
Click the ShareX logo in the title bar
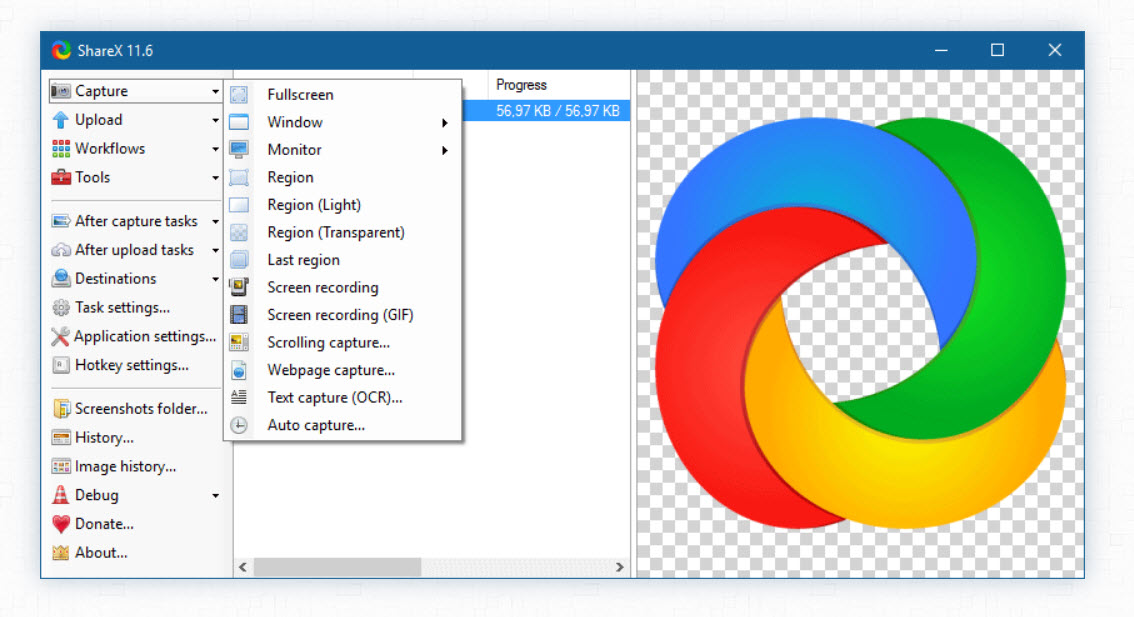tap(61, 51)
